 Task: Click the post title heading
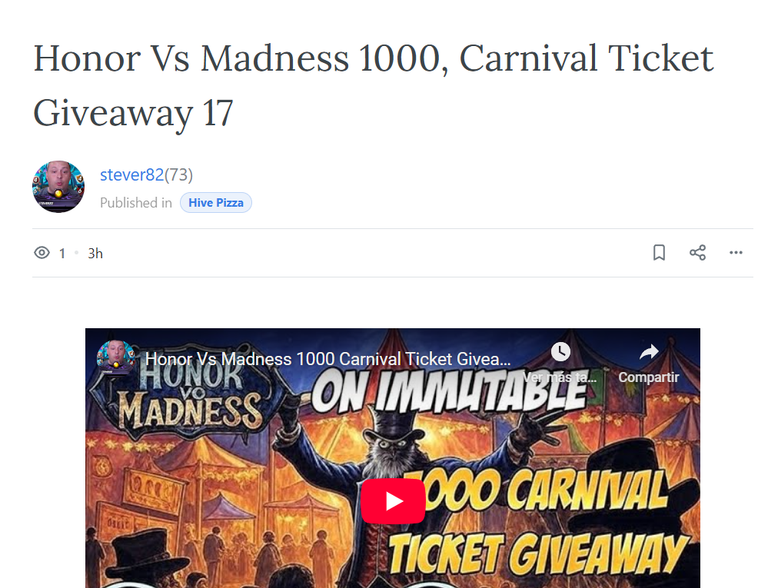click(373, 85)
